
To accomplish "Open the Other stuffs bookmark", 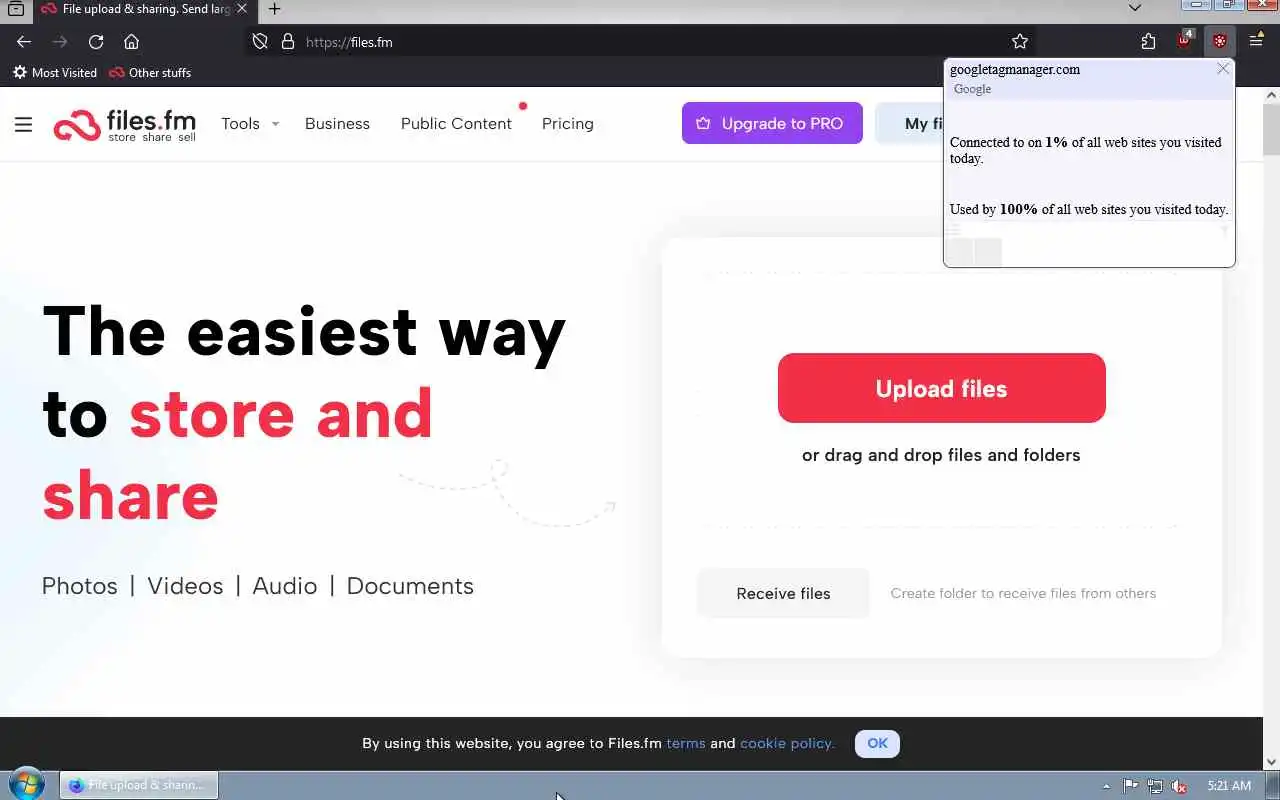I will pos(150,73).
